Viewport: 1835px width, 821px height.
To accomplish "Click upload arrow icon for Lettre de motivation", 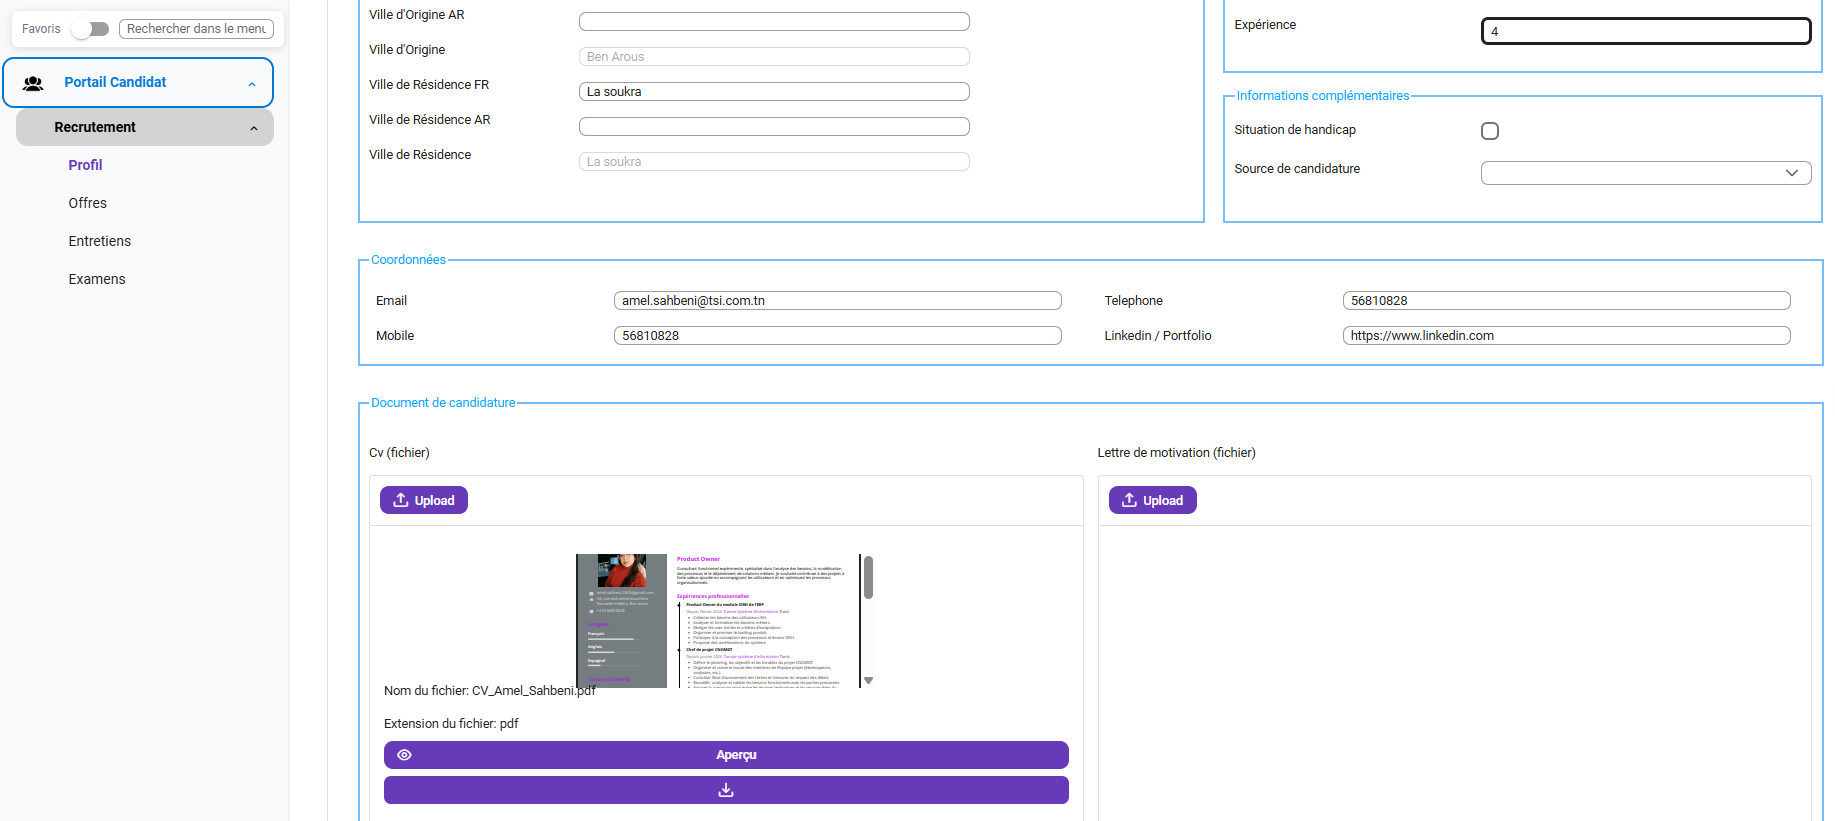I will (x=1129, y=500).
